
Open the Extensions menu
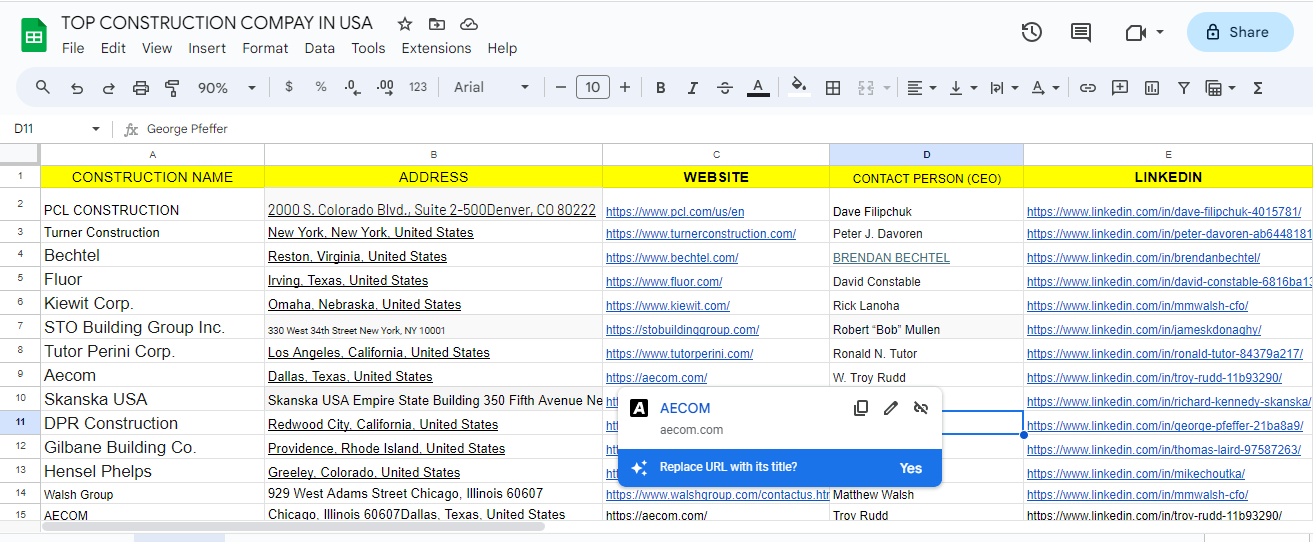click(436, 48)
